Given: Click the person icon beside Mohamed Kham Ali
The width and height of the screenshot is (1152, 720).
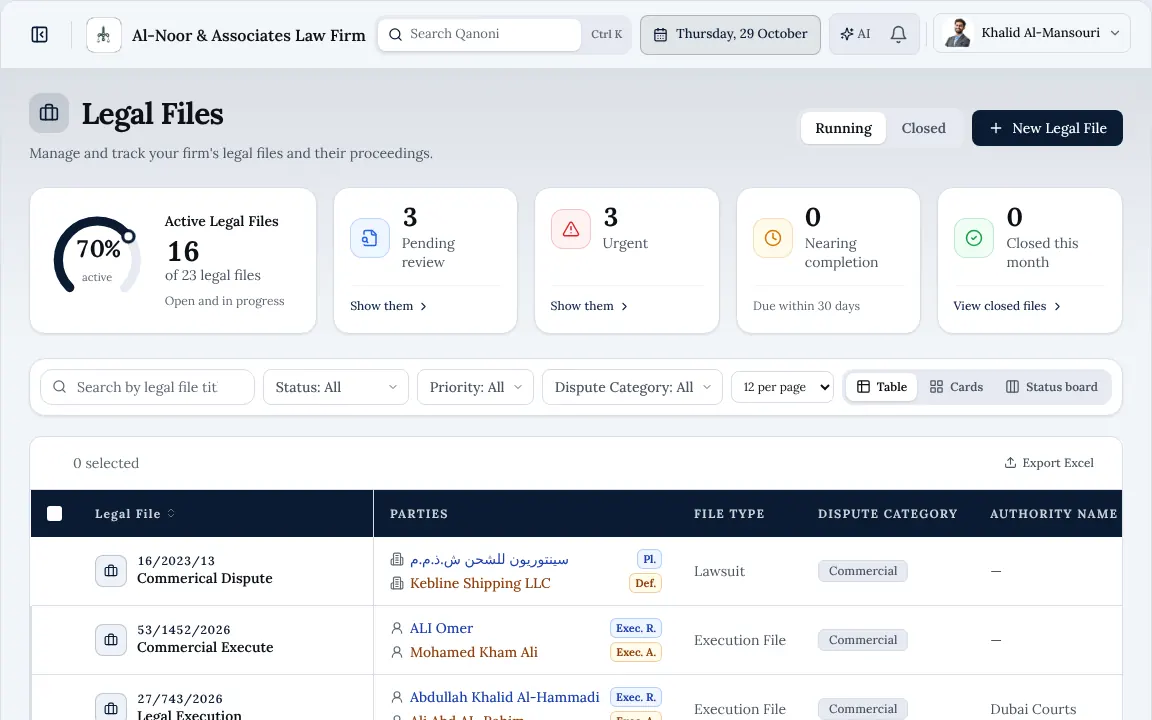Looking at the screenshot, I should [397, 652].
